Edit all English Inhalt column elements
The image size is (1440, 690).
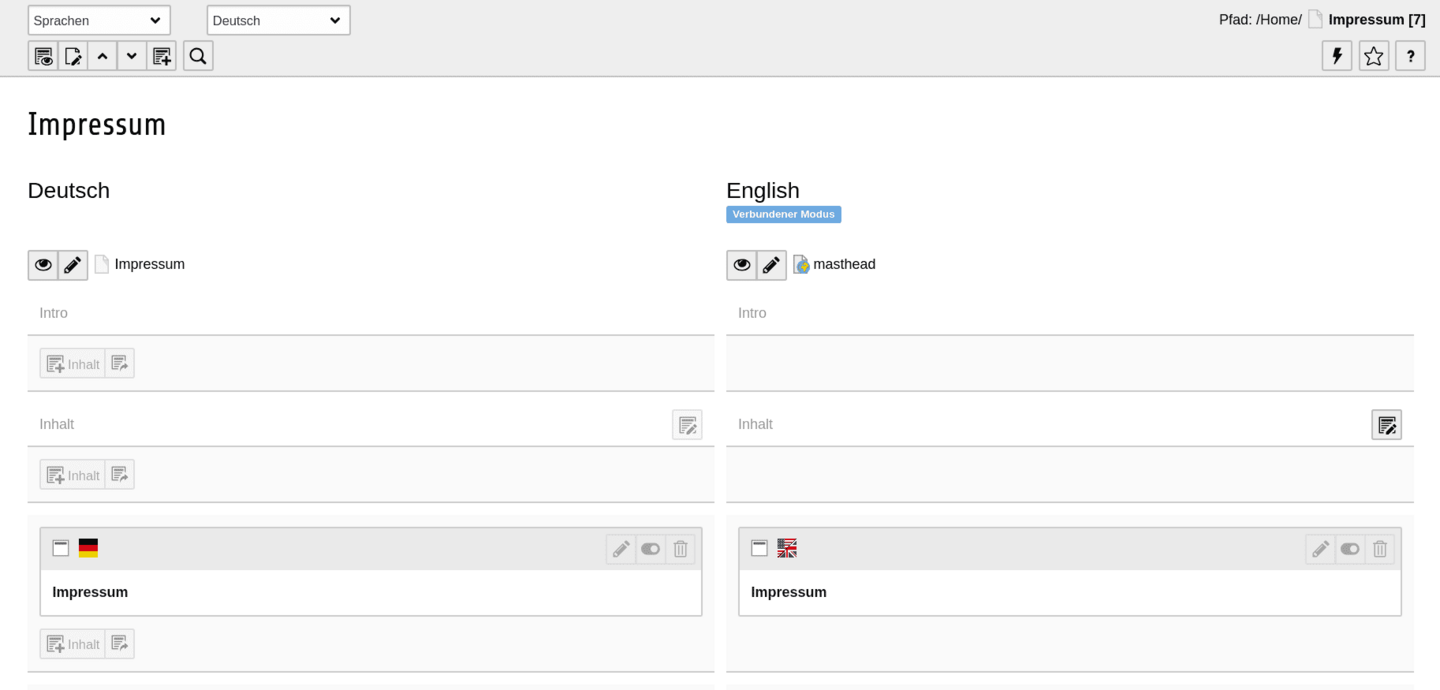[x=1387, y=425]
